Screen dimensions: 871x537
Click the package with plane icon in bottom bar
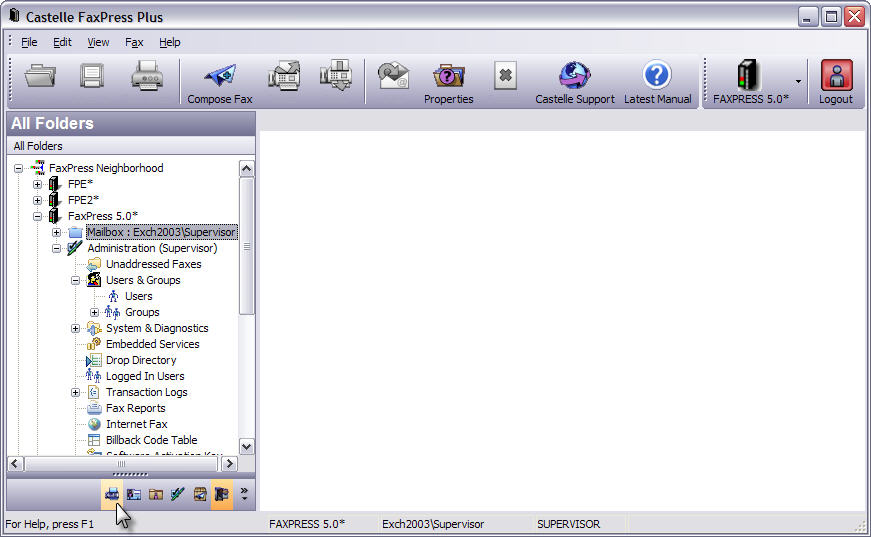pyautogui.click(x=200, y=494)
